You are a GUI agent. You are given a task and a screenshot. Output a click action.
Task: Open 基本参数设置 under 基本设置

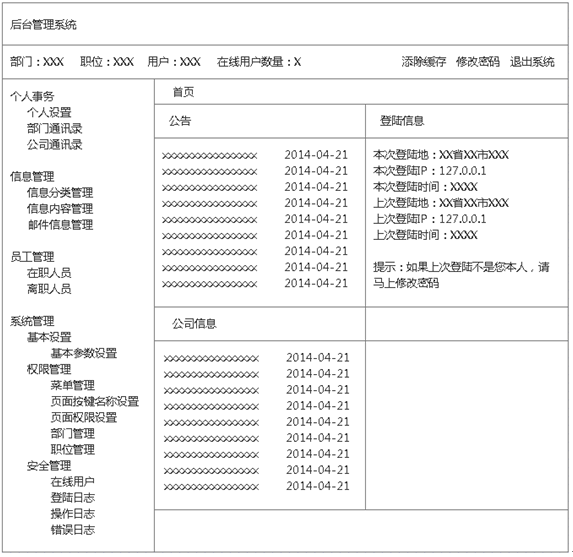pyautogui.click(x=84, y=353)
